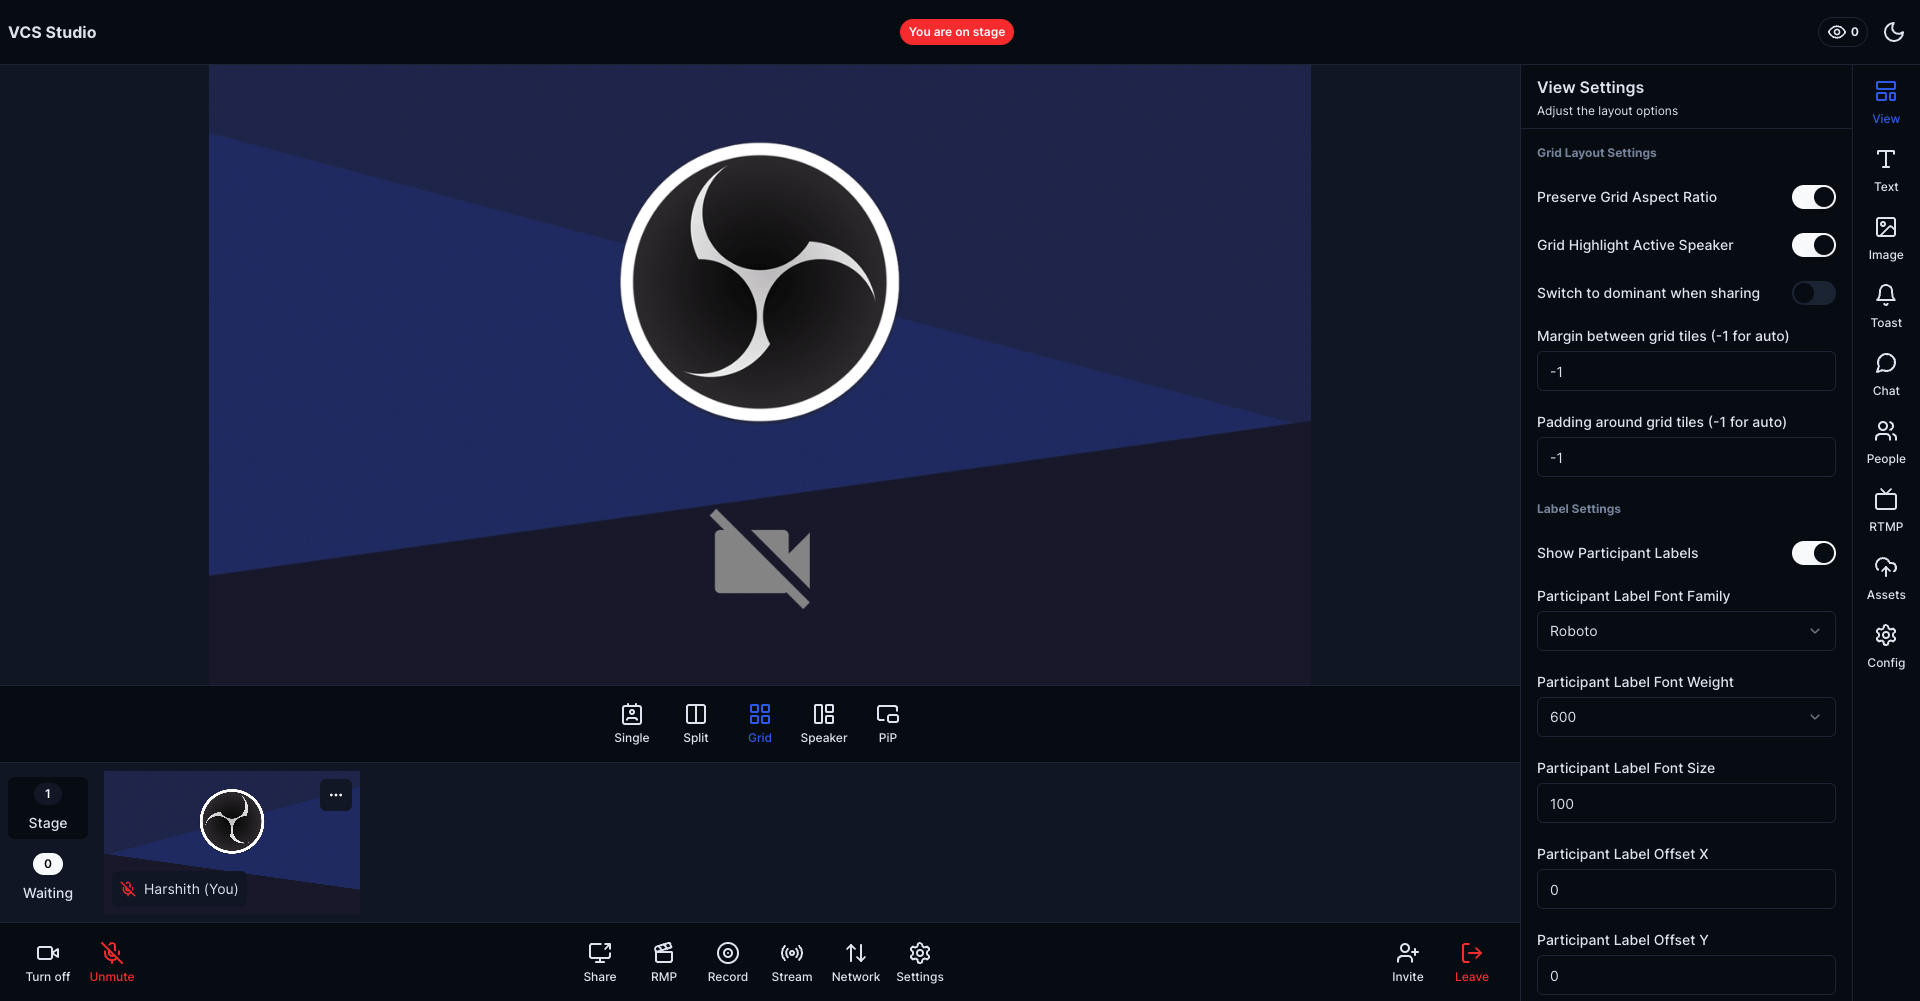Open the Assets upload panel
Viewport: 1920px width, 1001px height.
click(1885, 578)
